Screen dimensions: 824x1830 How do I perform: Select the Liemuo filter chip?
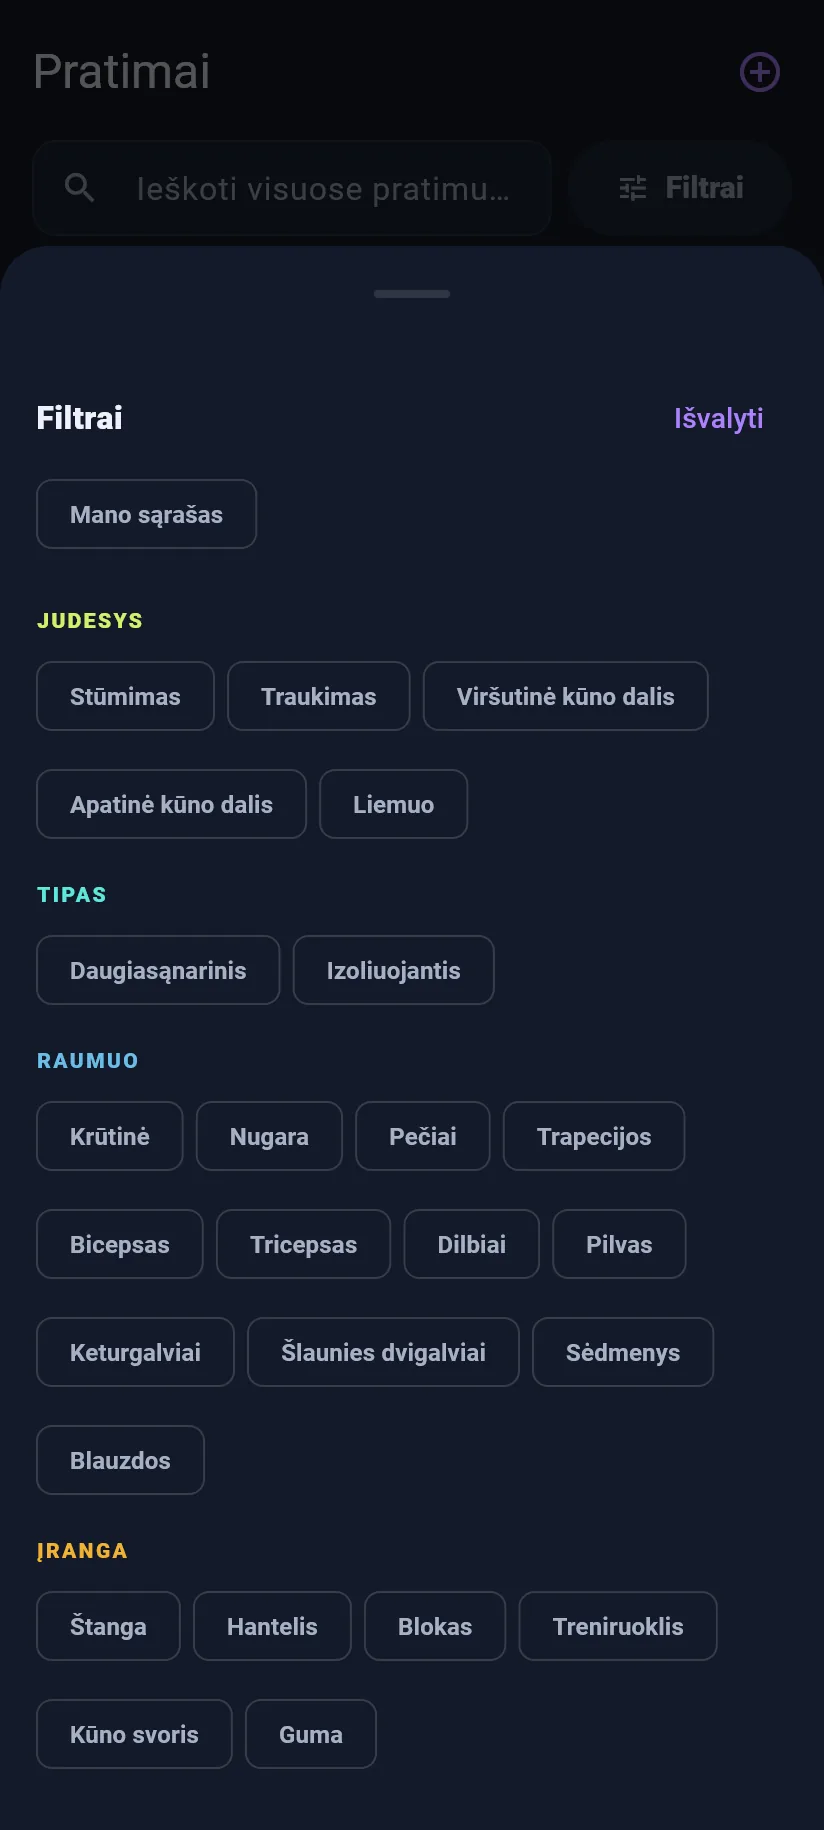pos(394,804)
